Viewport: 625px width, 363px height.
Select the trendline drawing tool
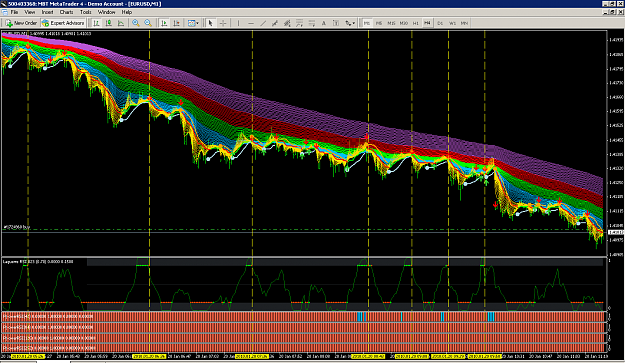(x=263, y=23)
